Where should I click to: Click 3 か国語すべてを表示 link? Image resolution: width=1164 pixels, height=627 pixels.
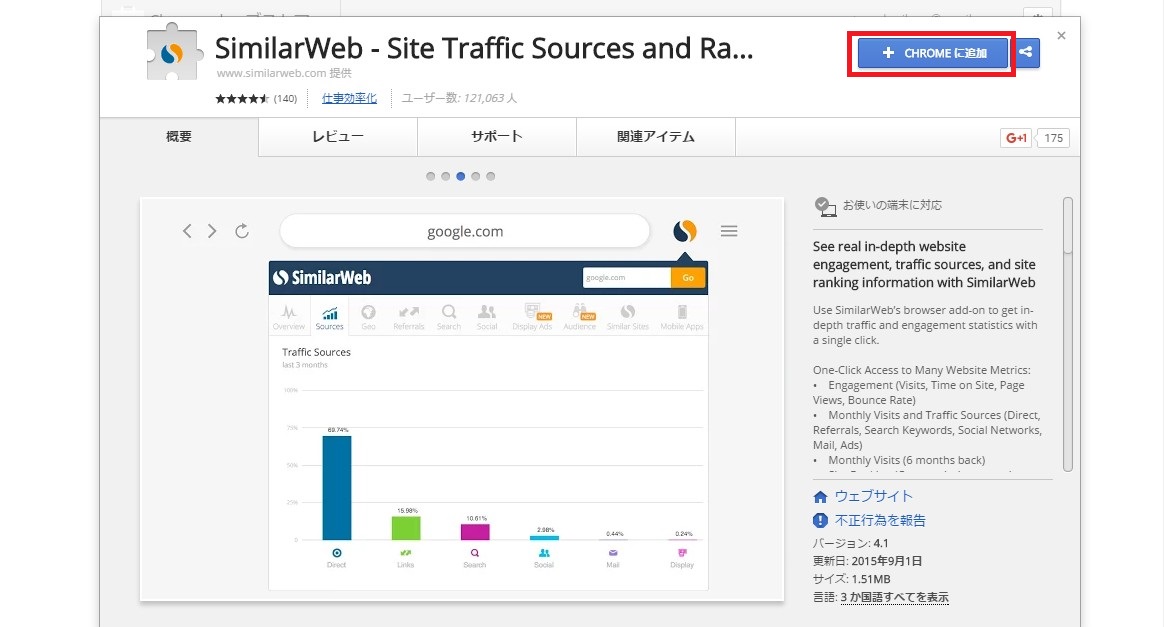pos(895,597)
